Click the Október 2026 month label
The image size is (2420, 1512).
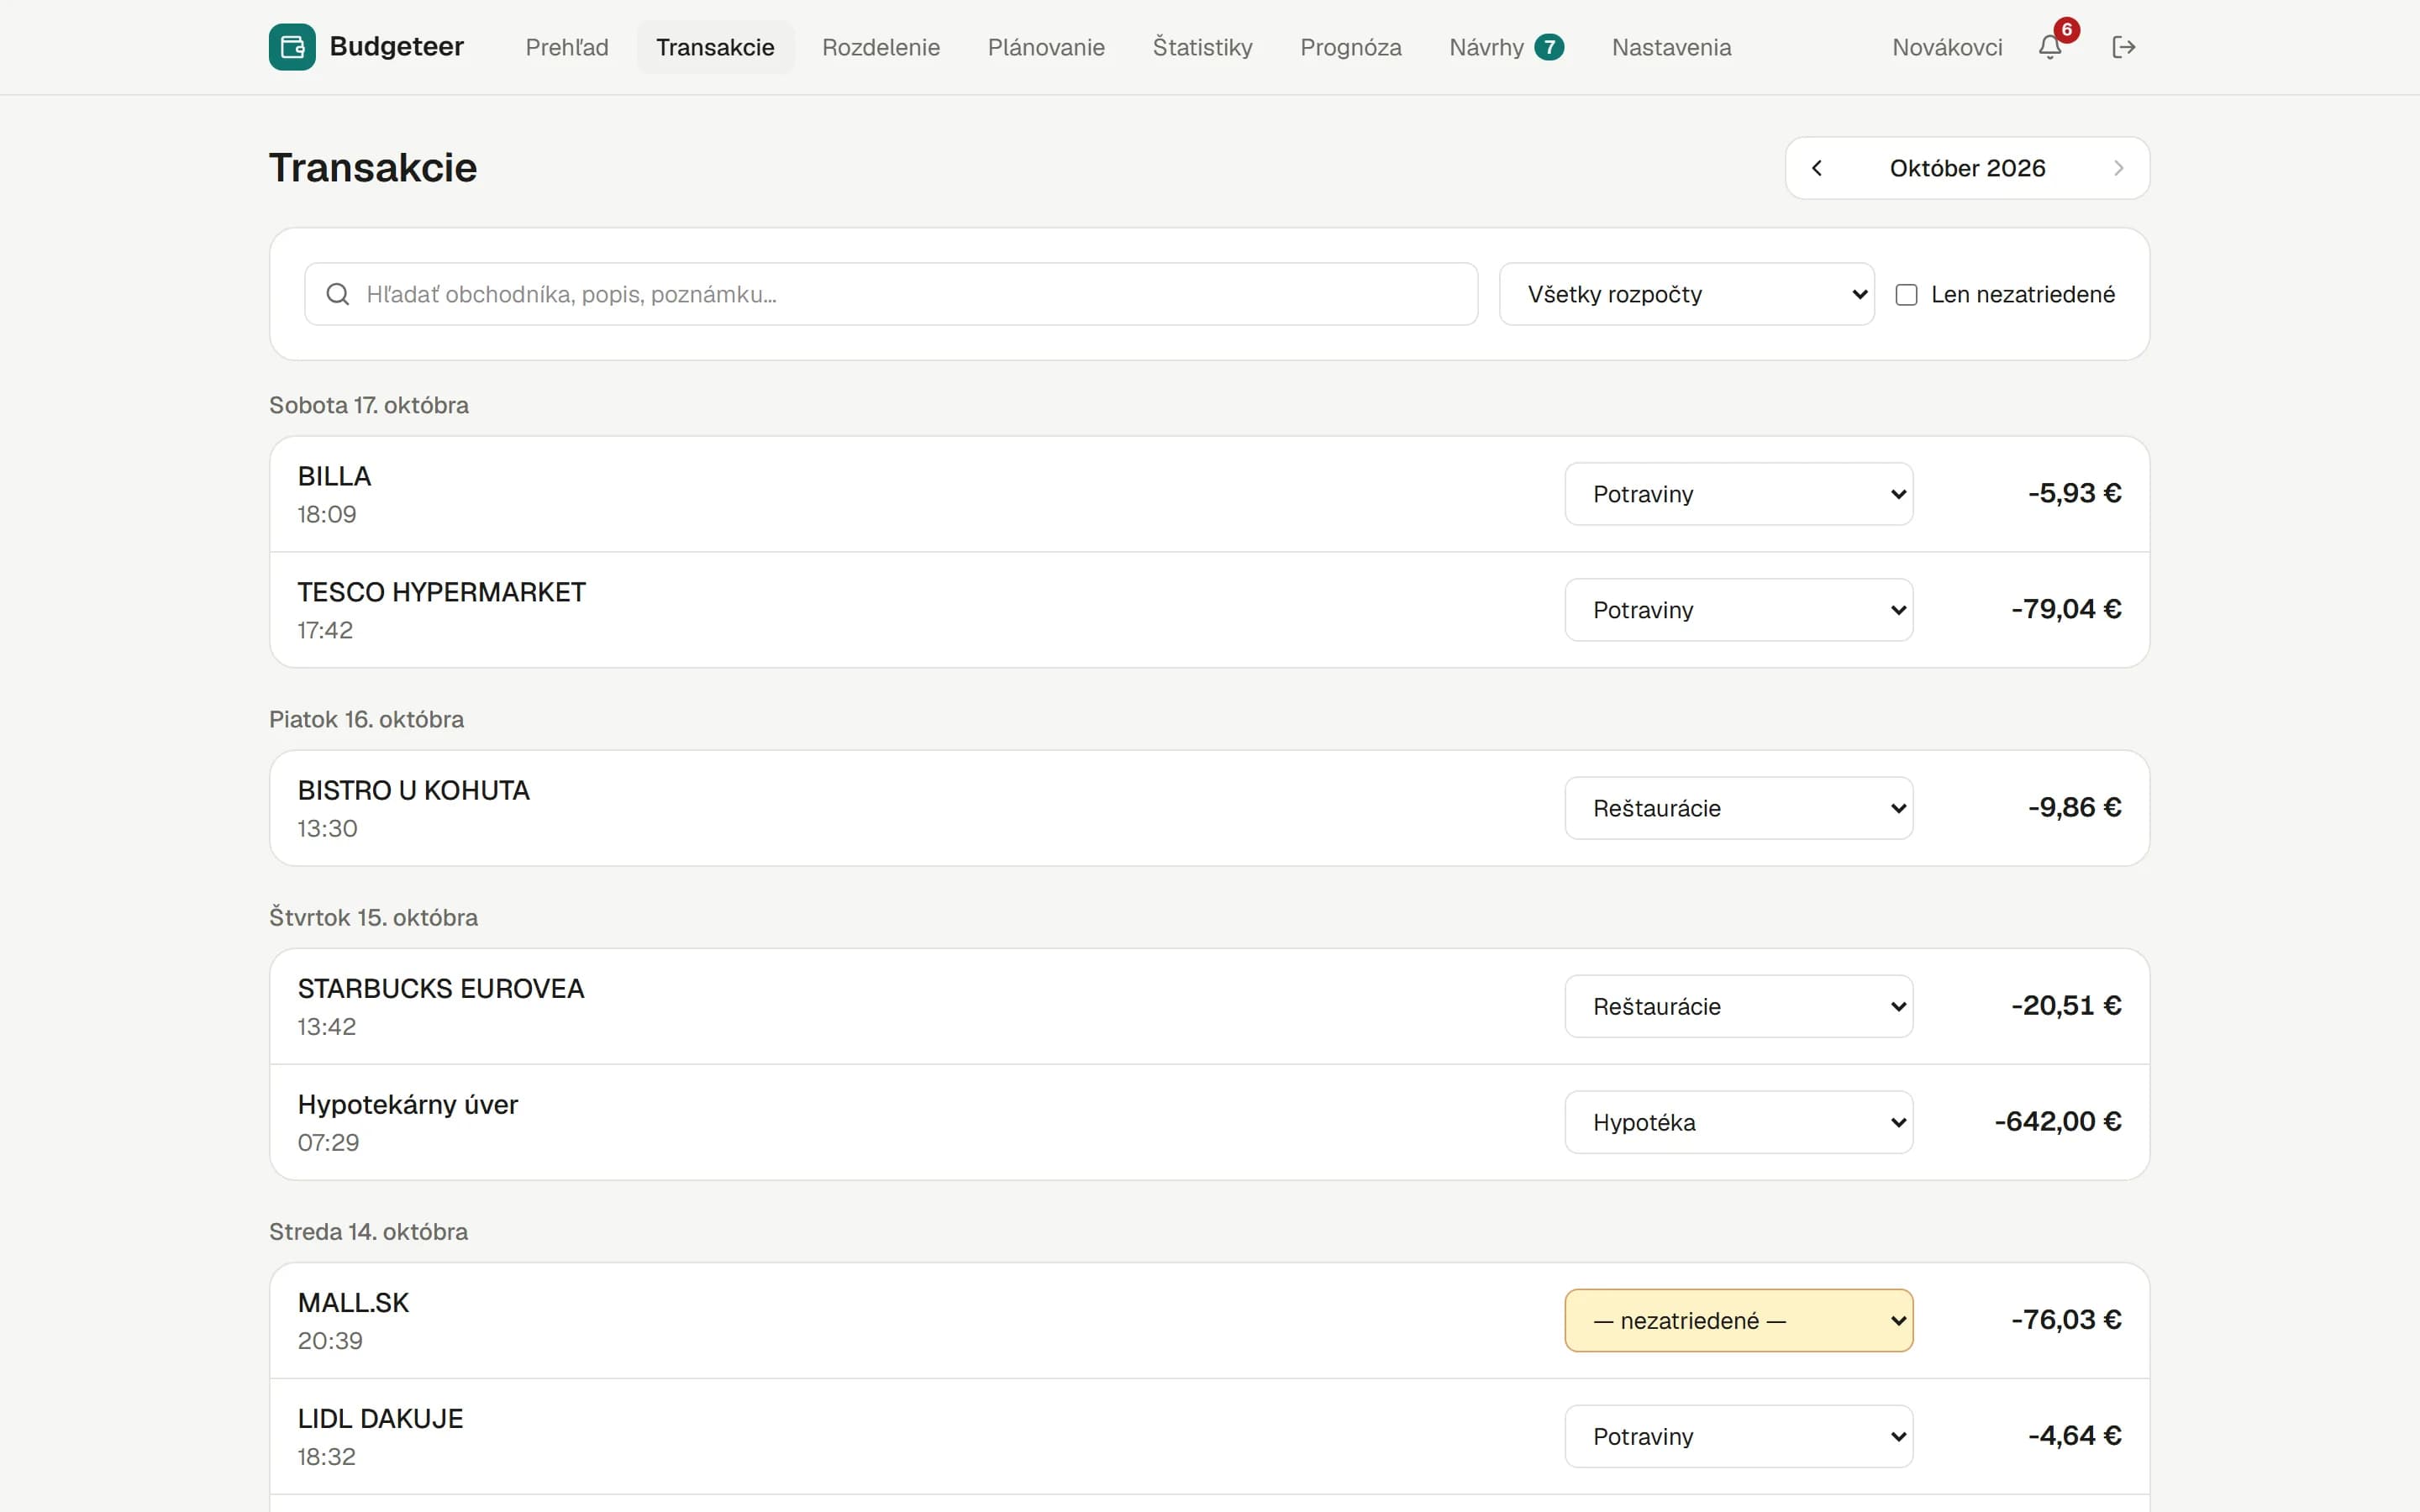coord(1967,168)
